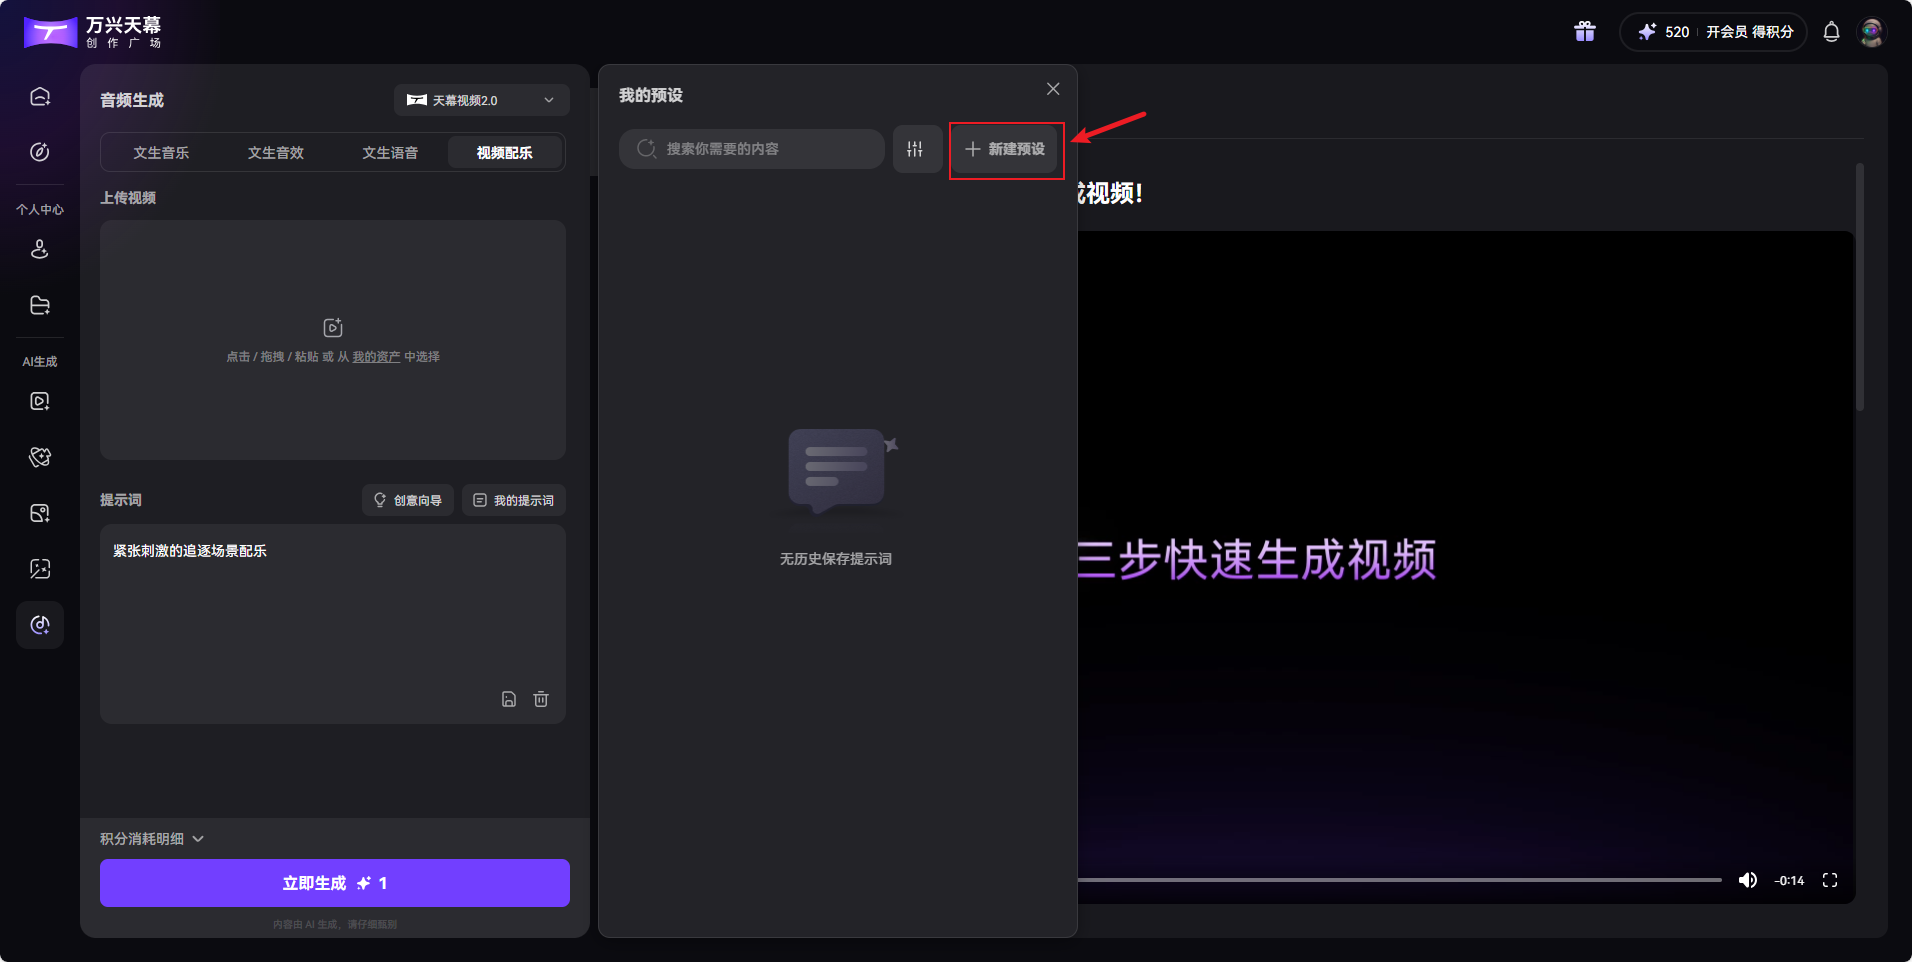Open personal center user icon

[39, 249]
